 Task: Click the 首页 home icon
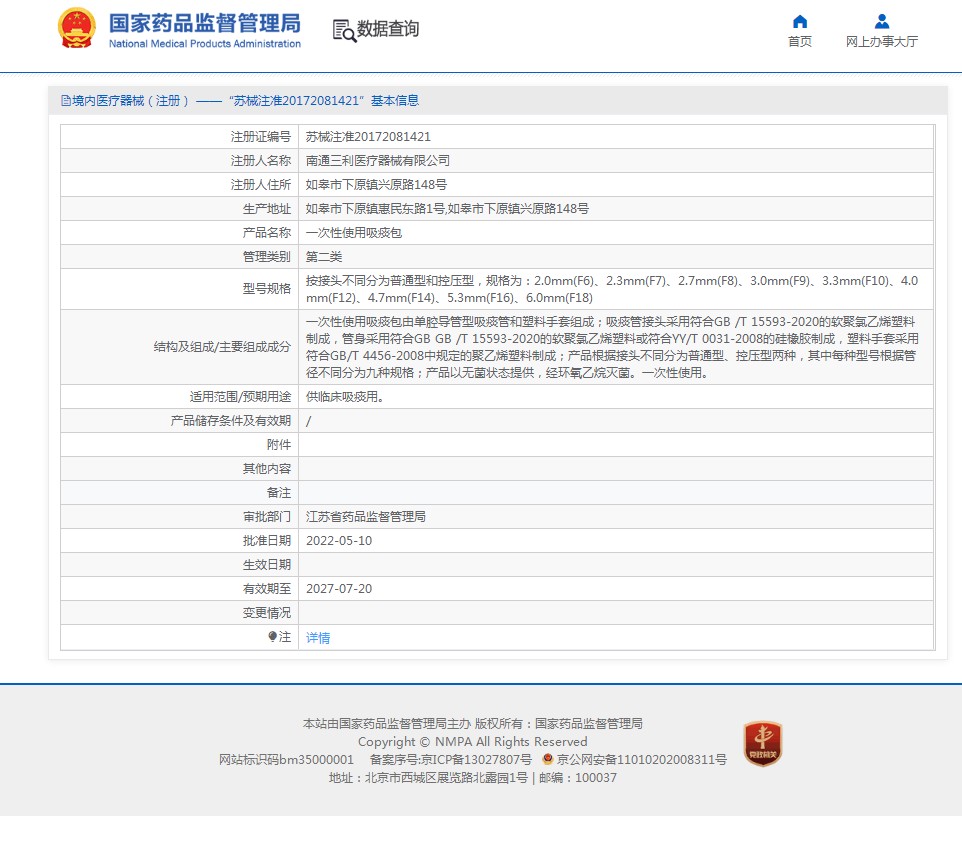tap(799, 21)
